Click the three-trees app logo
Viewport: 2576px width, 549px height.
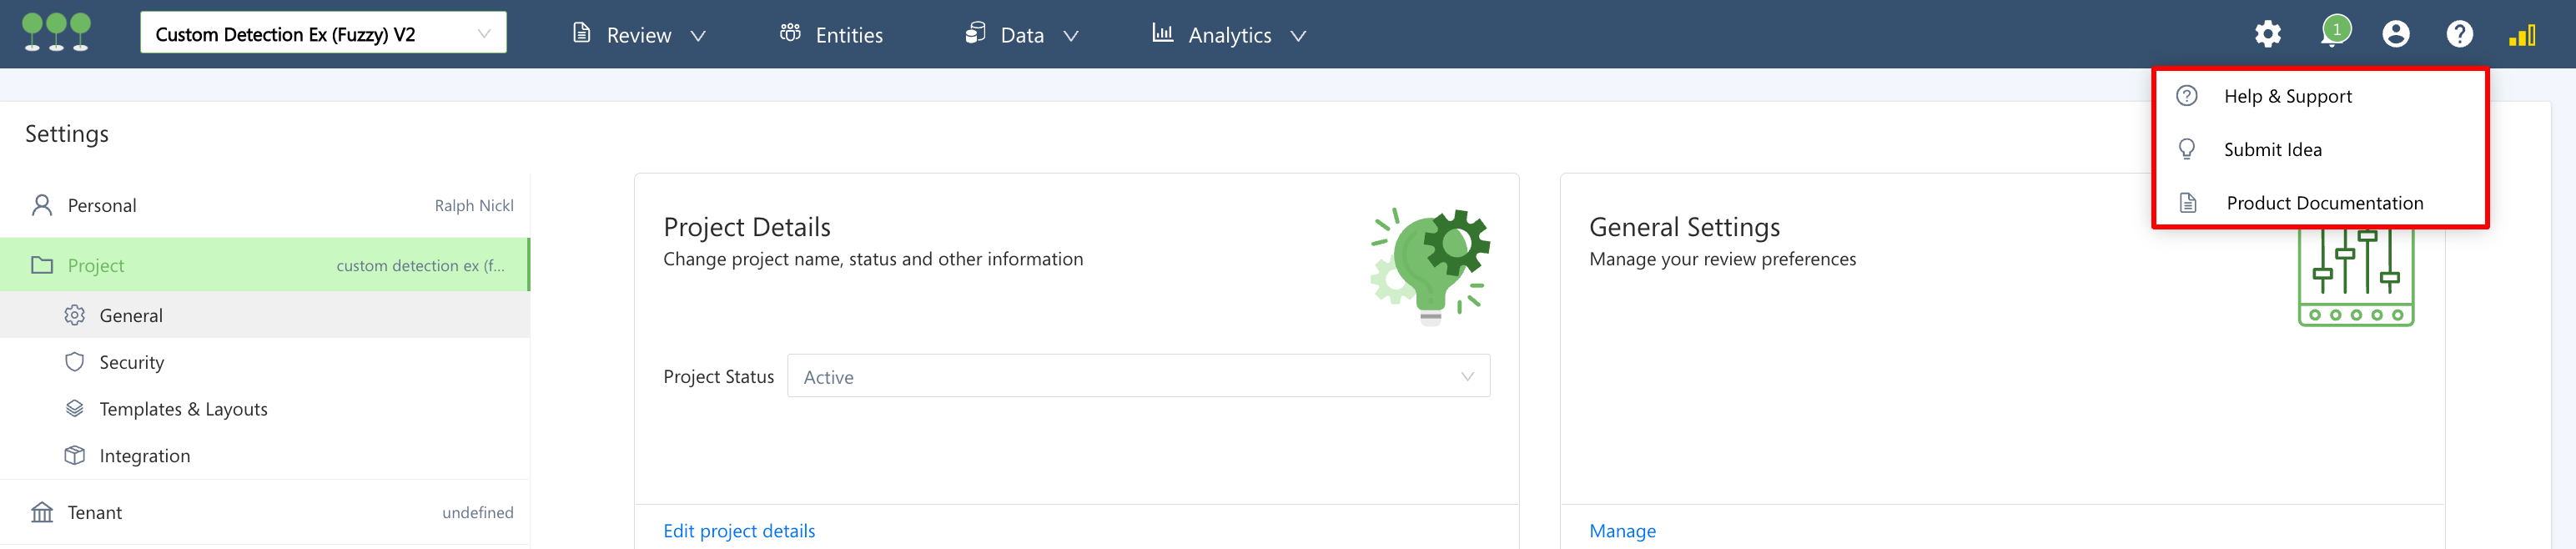(57, 32)
